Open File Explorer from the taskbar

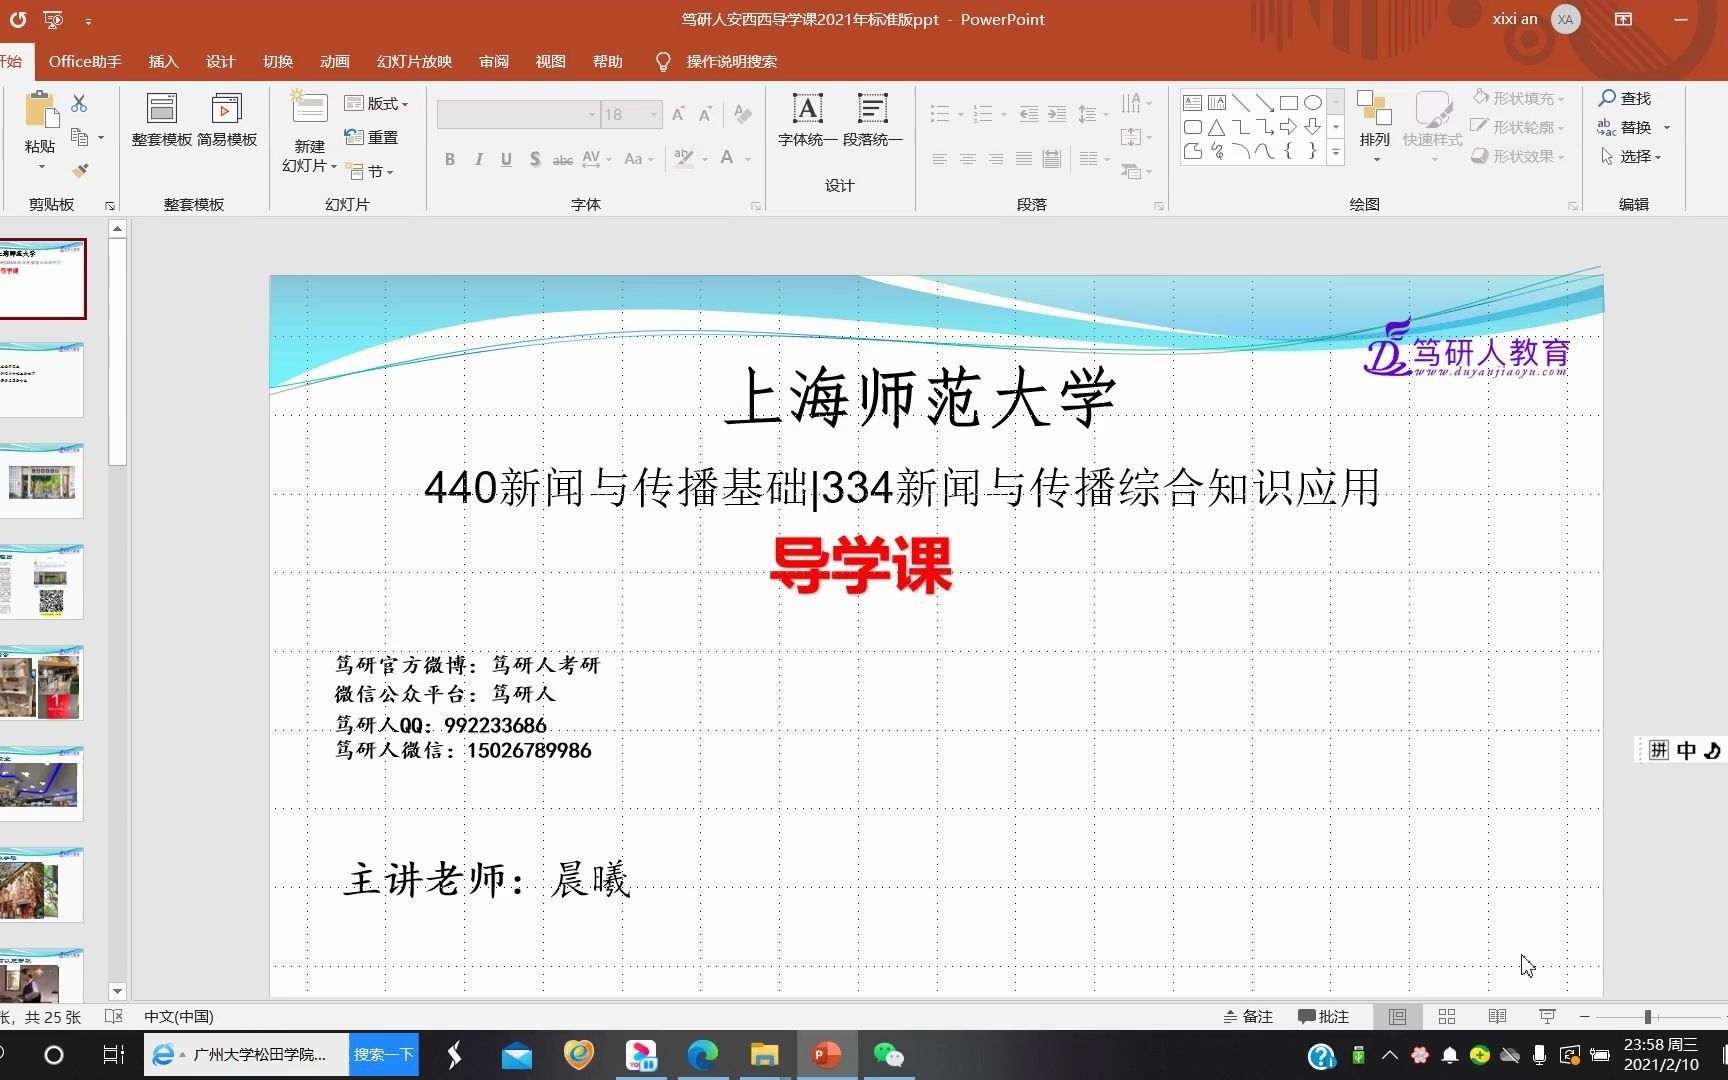[x=764, y=1055]
